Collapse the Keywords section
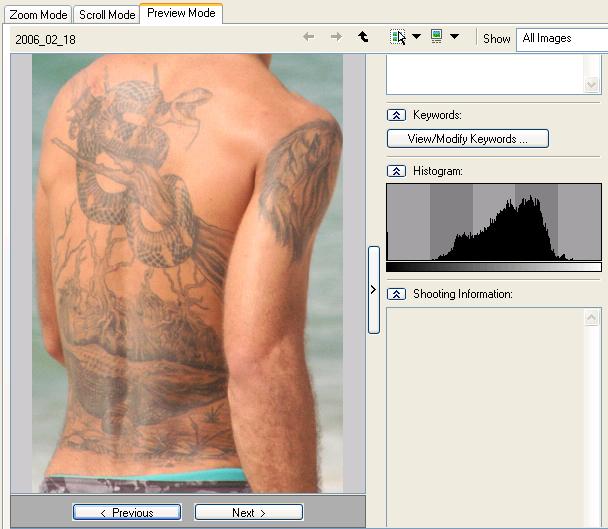 point(396,116)
